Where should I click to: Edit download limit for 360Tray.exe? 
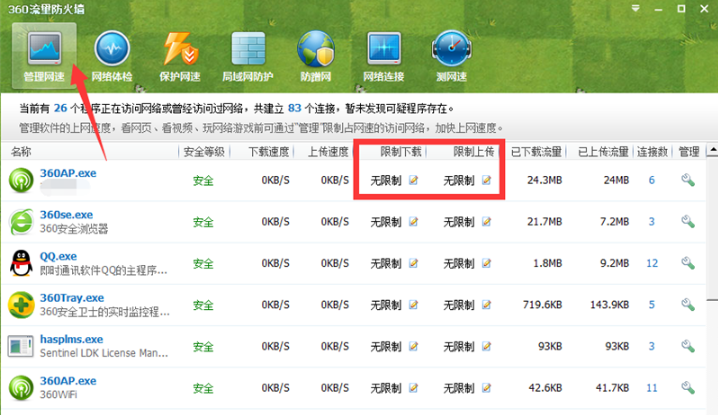[x=413, y=305]
